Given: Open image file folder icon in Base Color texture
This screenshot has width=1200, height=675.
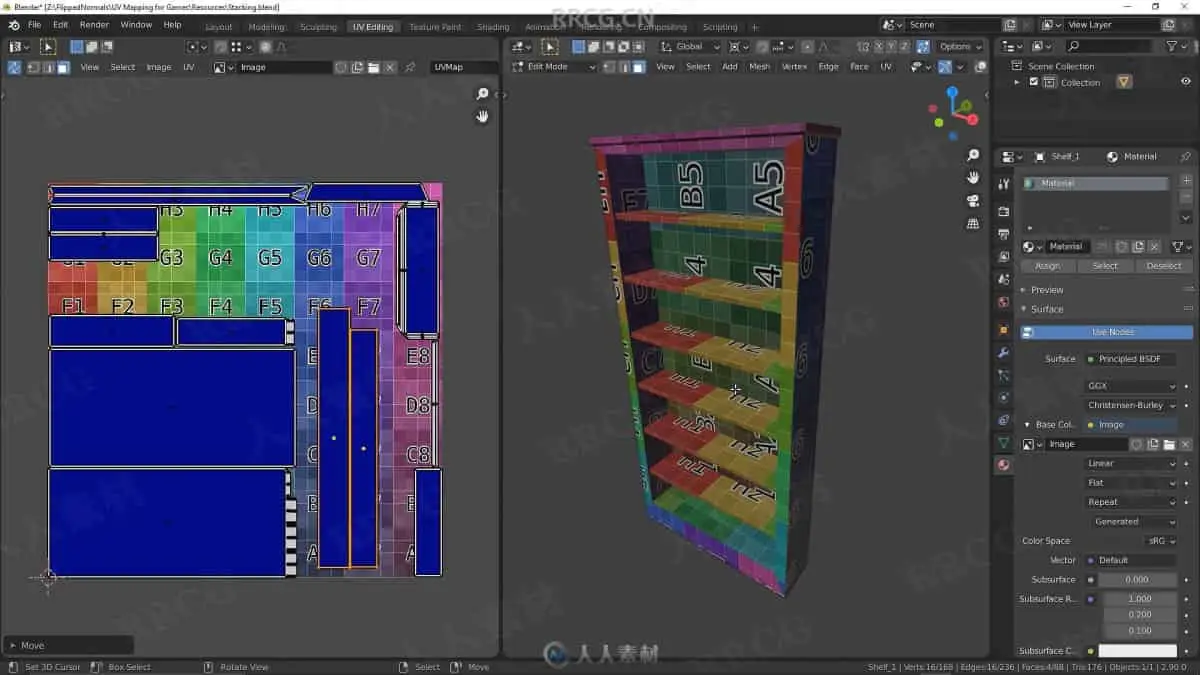Looking at the screenshot, I should [x=1168, y=444].
